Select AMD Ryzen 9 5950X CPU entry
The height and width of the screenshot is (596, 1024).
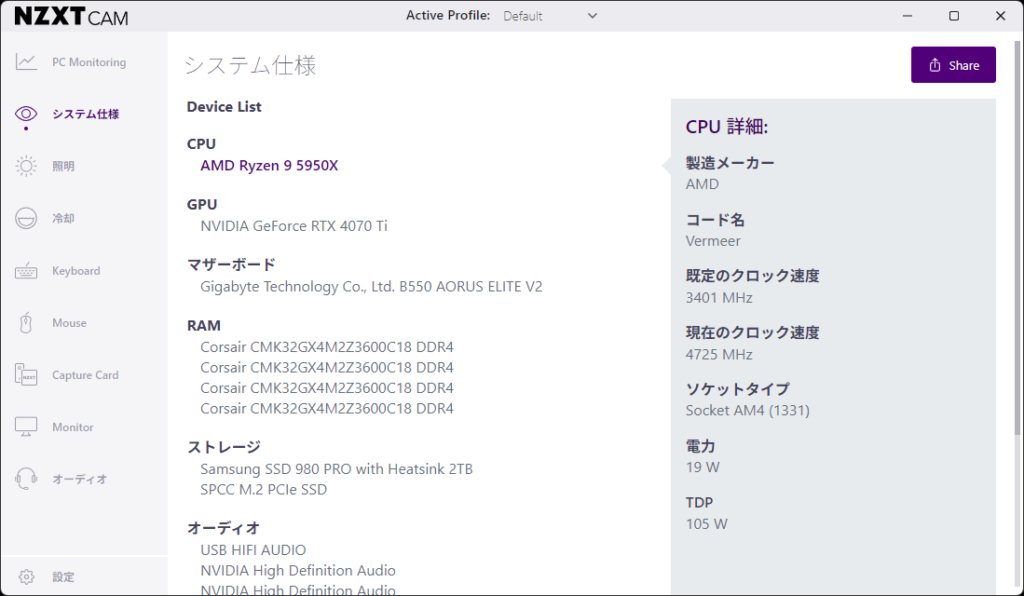click(269, 166)
